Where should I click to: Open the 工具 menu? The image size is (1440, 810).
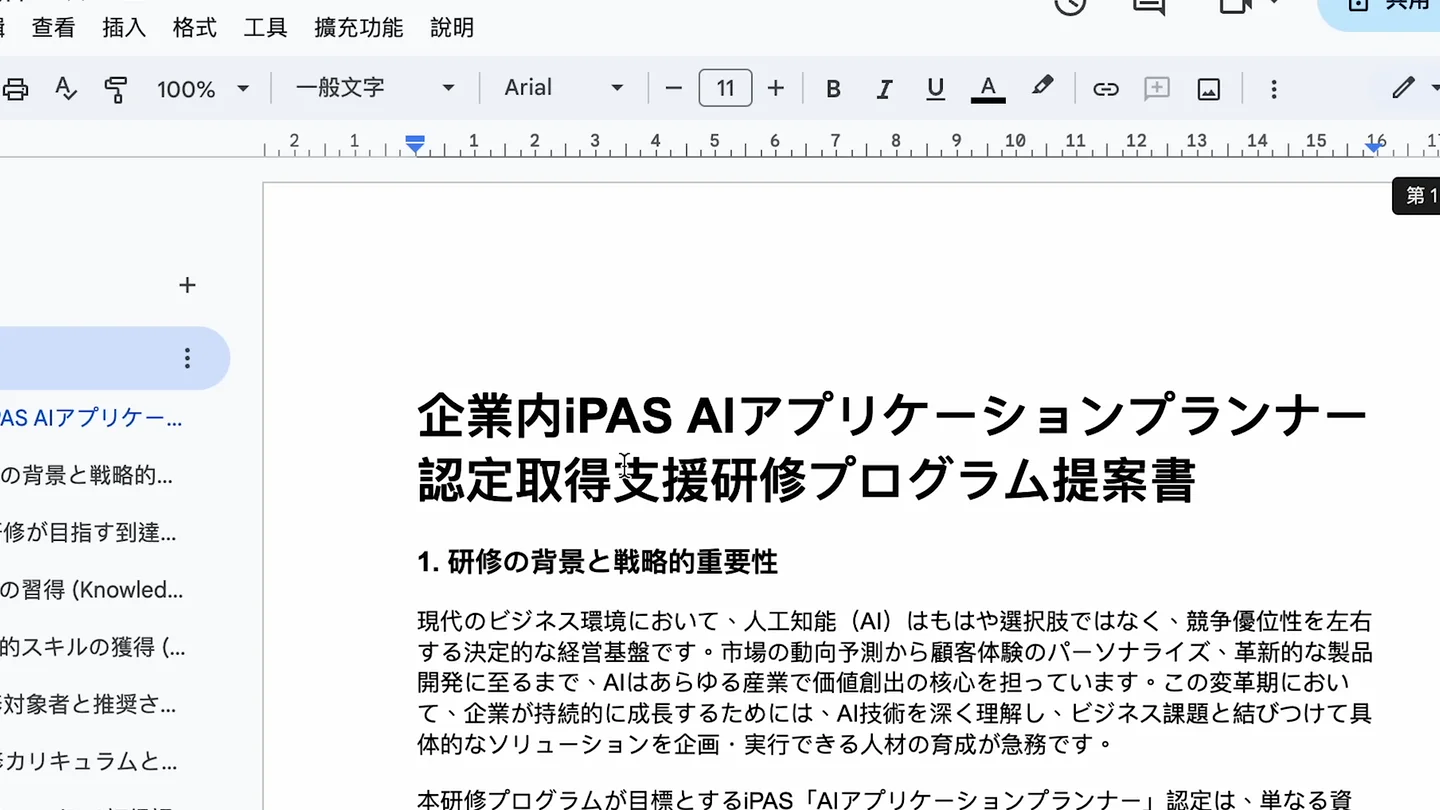(x=266, y=28)
